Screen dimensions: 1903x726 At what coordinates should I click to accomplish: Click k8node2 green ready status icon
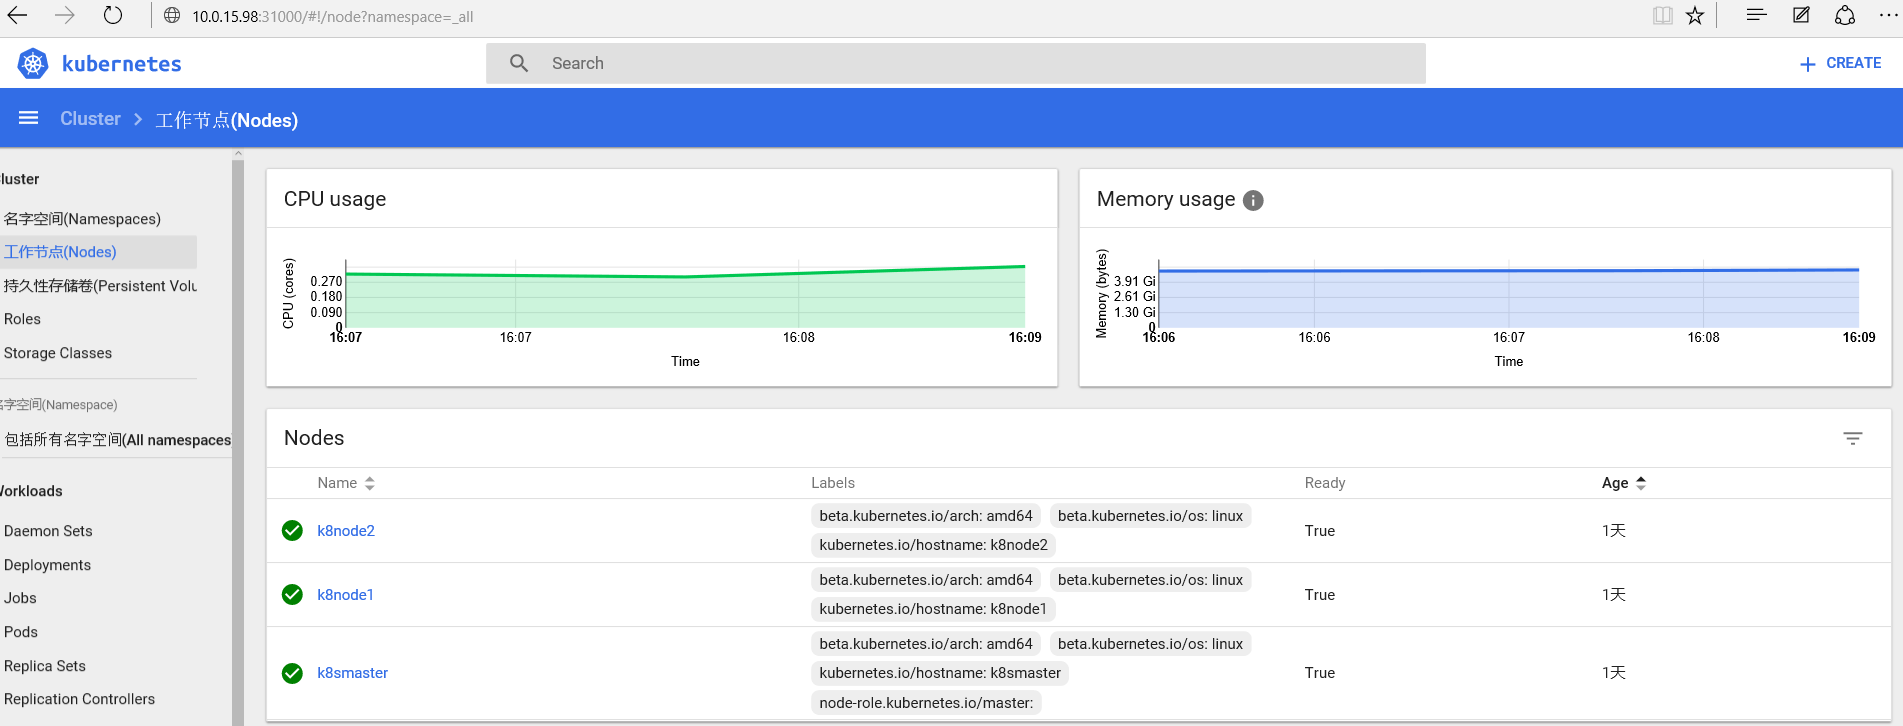(x=292, y=531)
